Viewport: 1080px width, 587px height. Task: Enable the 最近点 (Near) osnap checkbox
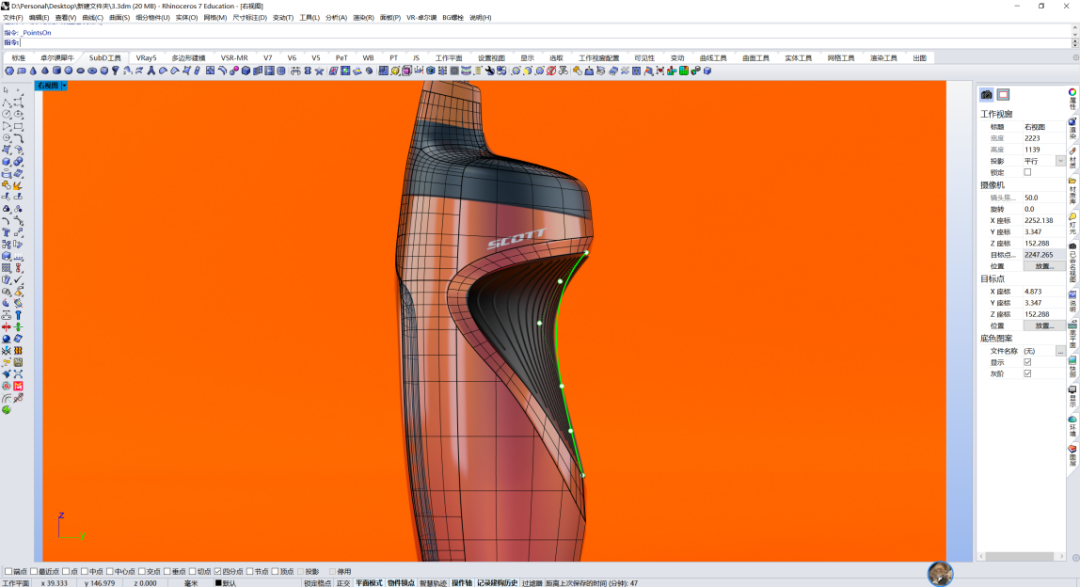point(34,571)
